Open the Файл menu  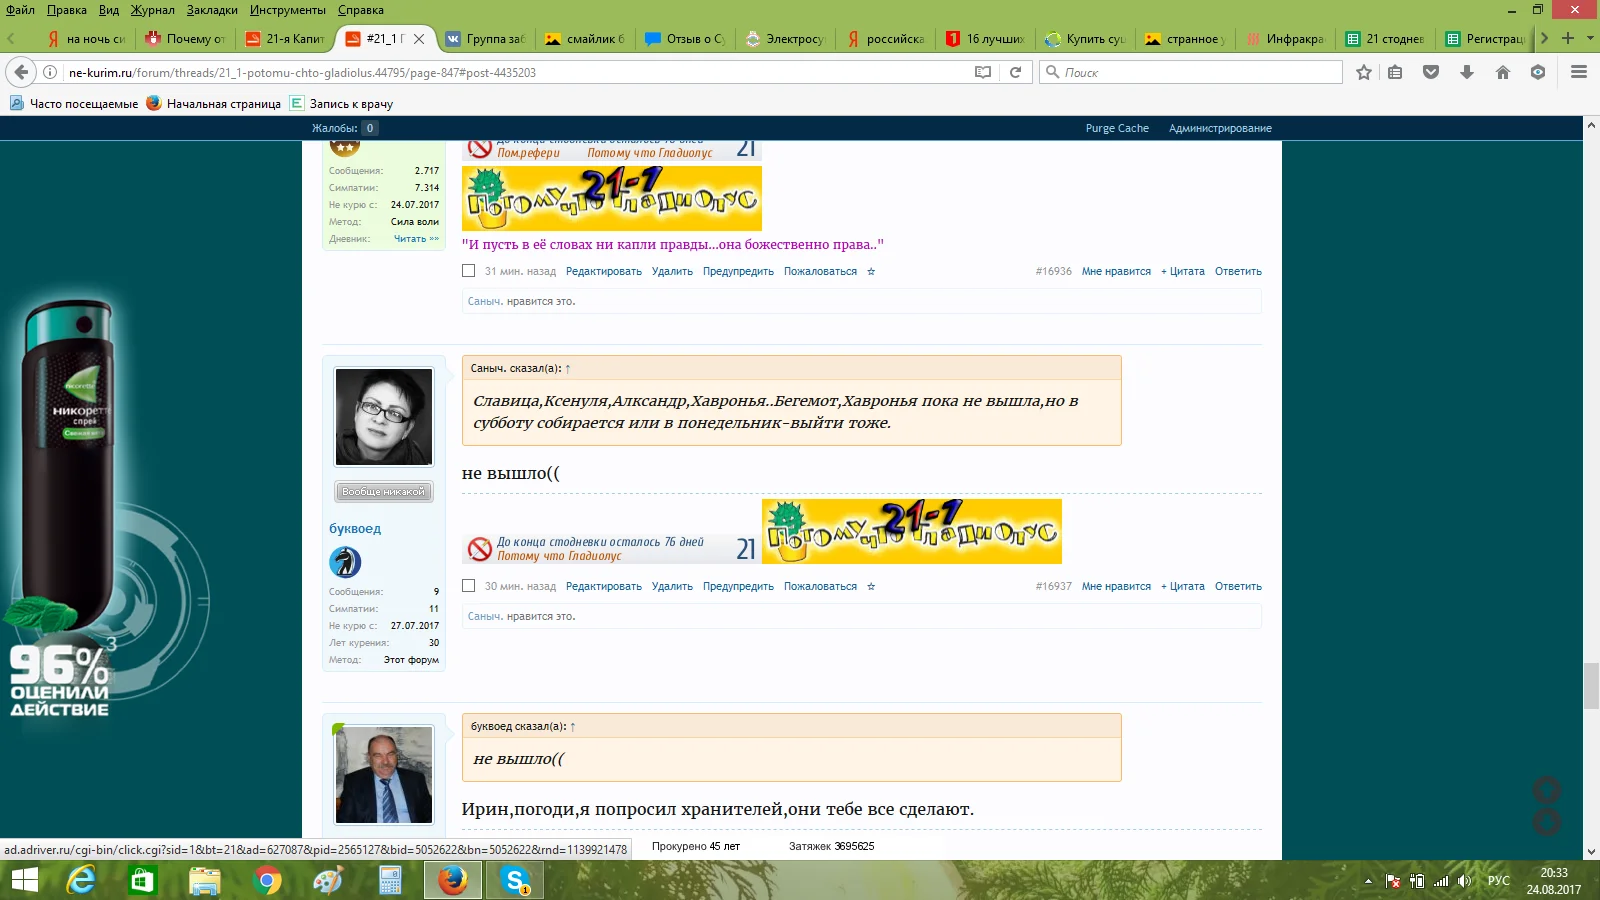tap(20, 10)
